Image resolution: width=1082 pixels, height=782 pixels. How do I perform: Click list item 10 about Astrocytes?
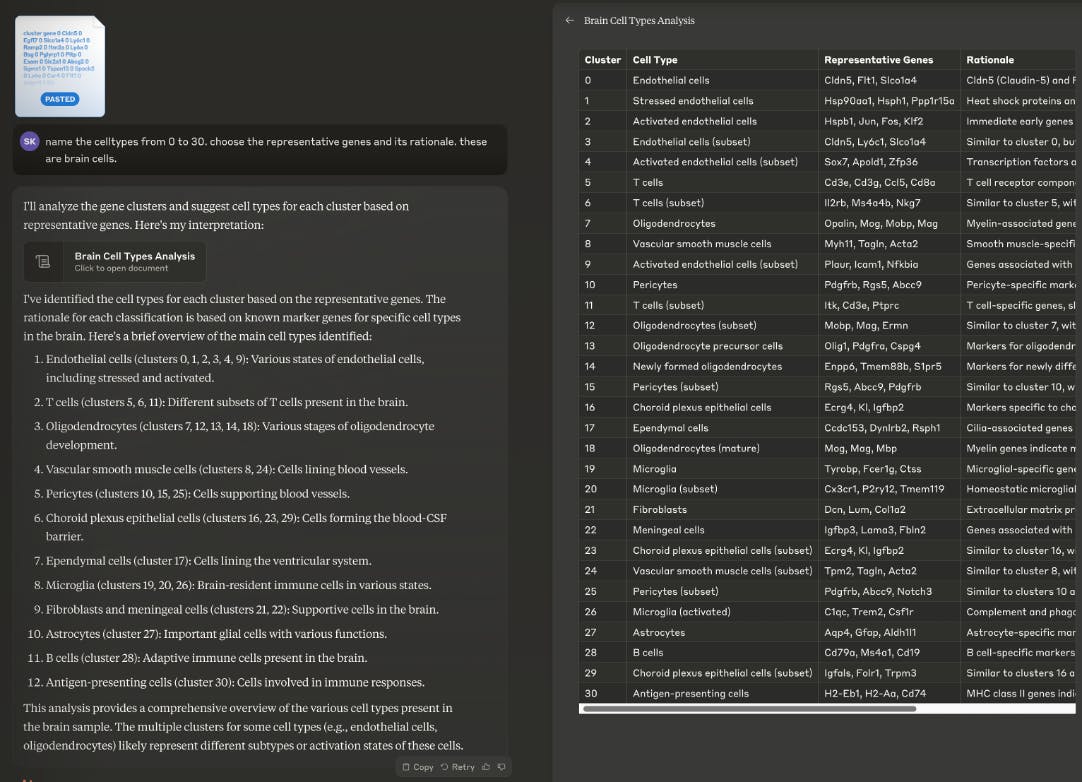pyautogui.click(x=217, y=634)
